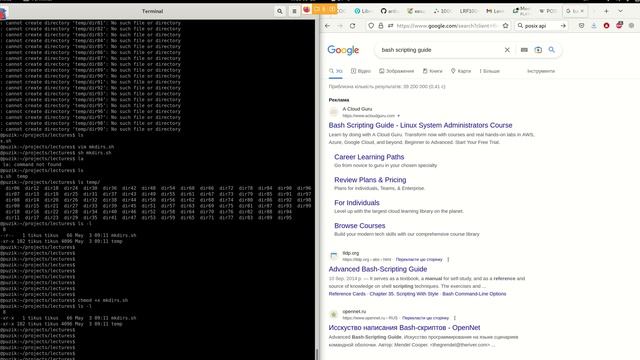Open the Browse Courses link
Screen dimensions: 640x360
360,226
